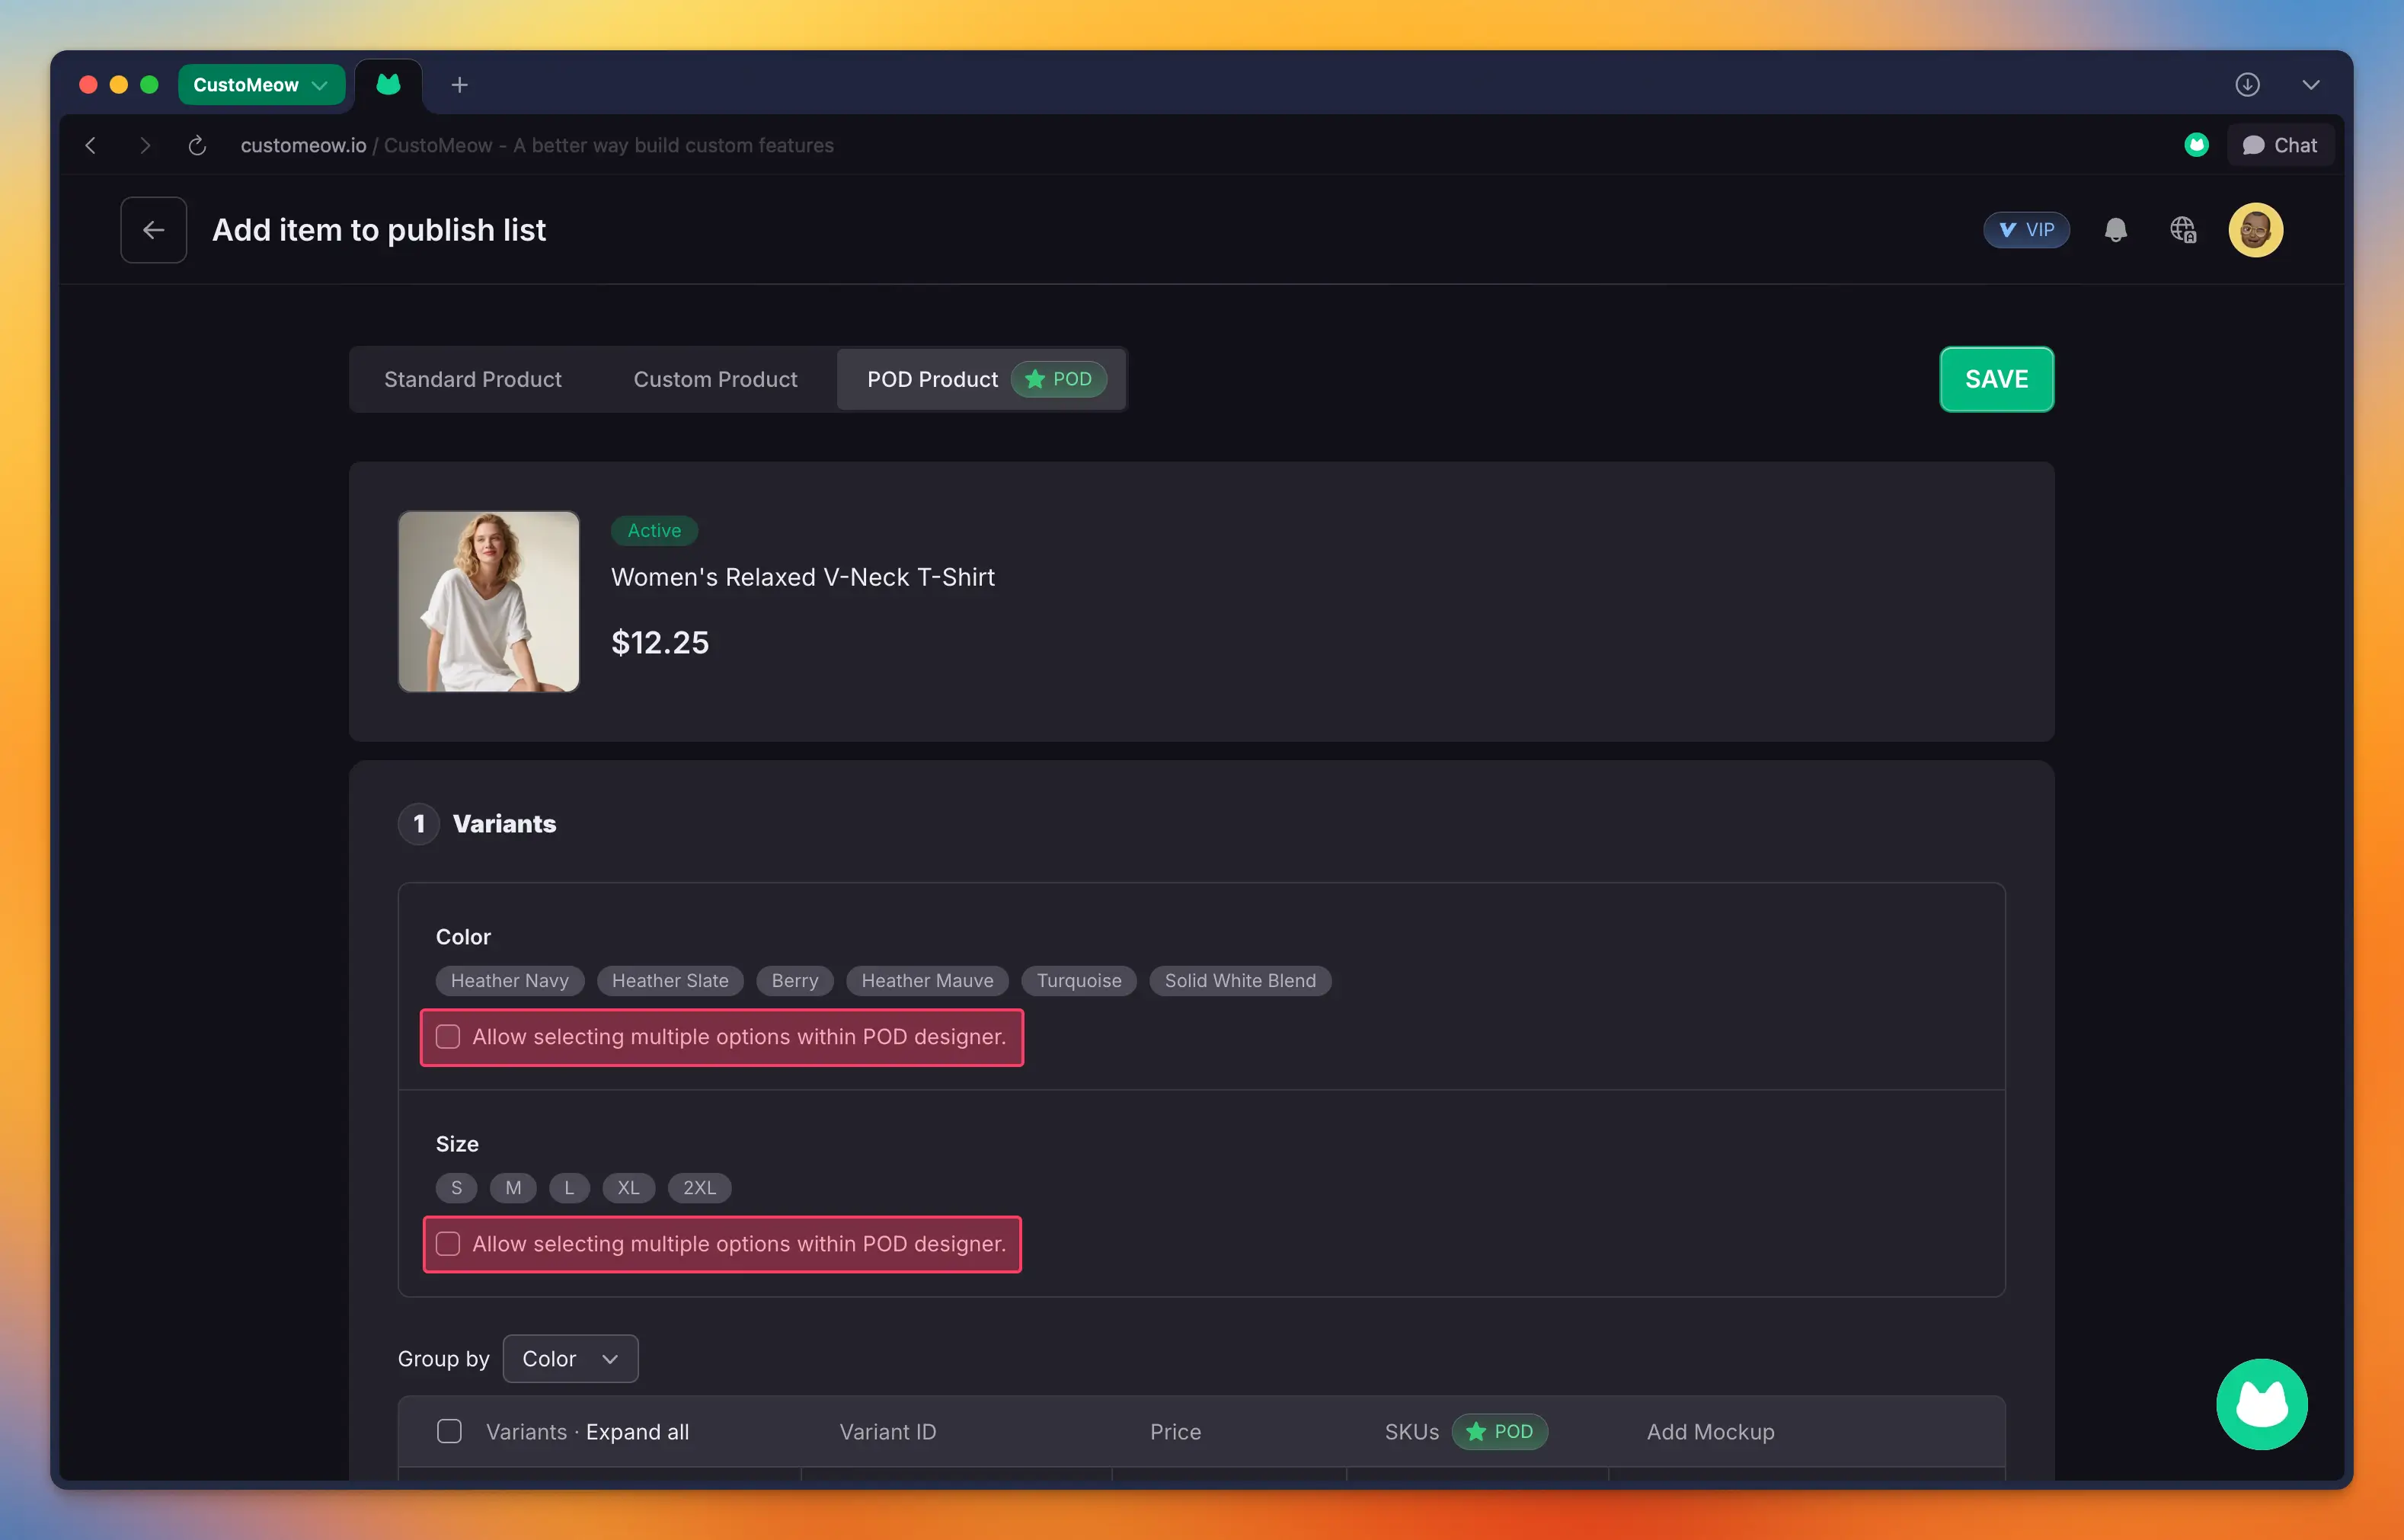The image size is (2404, 1540).
Task: Expand the title bar chevron menu
Action: coord(2310,85)
